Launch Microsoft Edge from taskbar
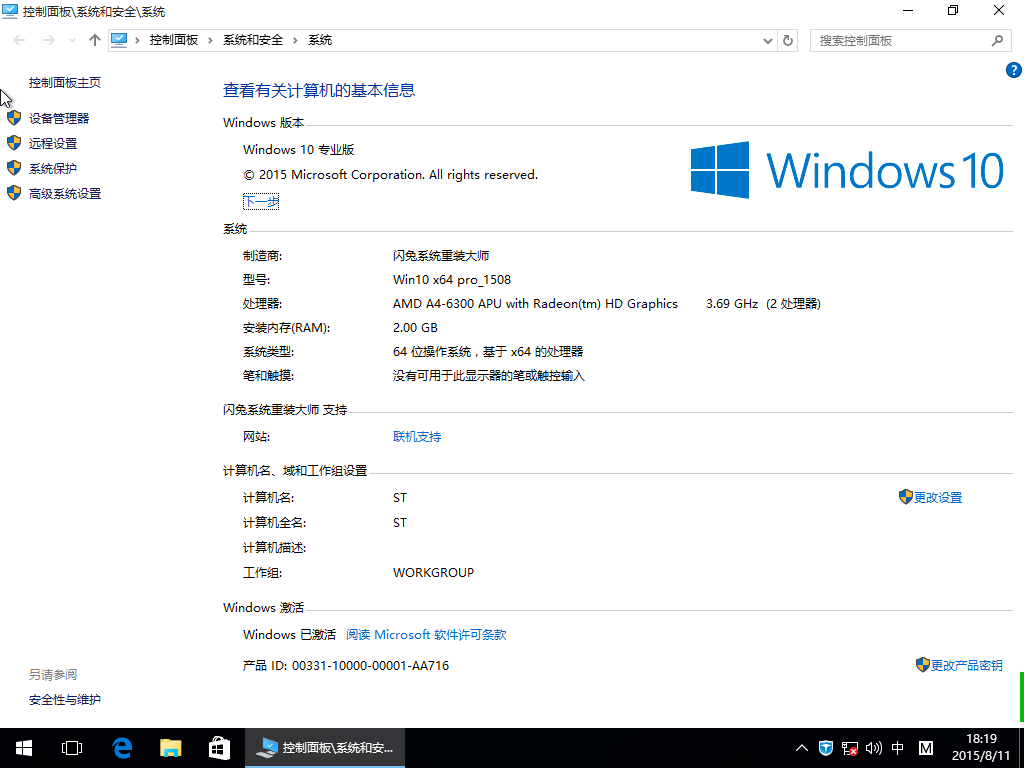1024x768 pixels. pyautogui.click(x=122, y=748)
